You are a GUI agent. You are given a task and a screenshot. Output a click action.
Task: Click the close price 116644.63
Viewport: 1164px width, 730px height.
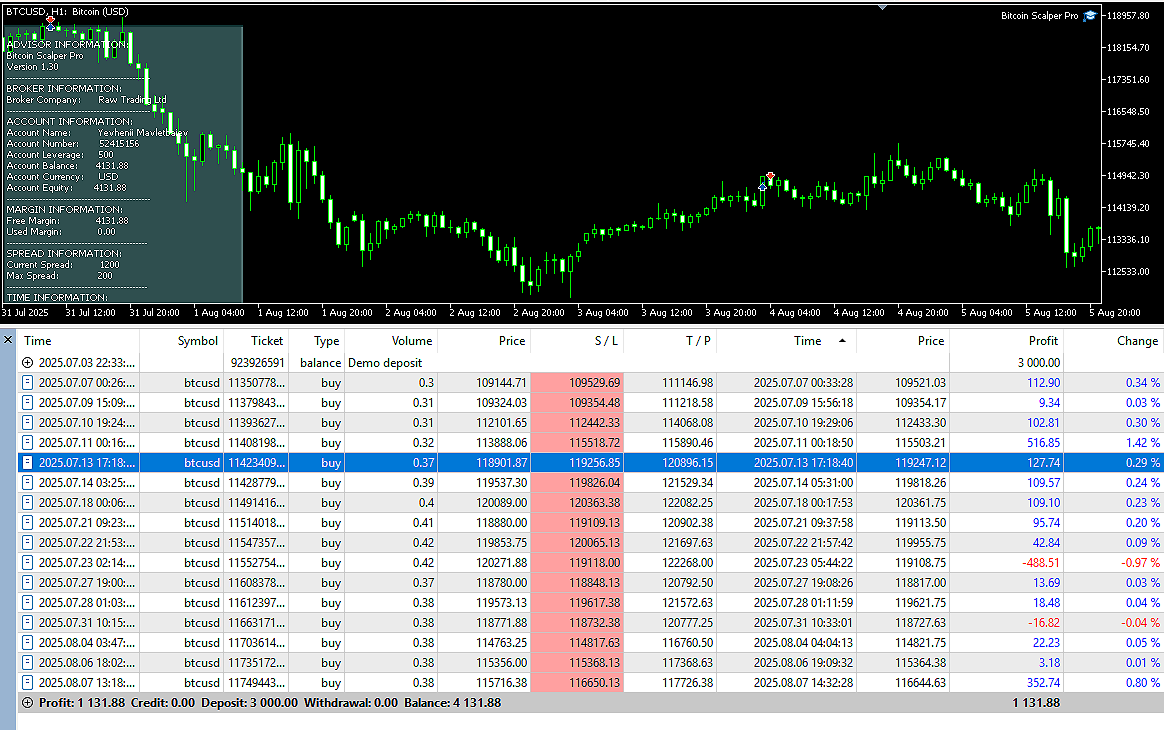point(921,682)
